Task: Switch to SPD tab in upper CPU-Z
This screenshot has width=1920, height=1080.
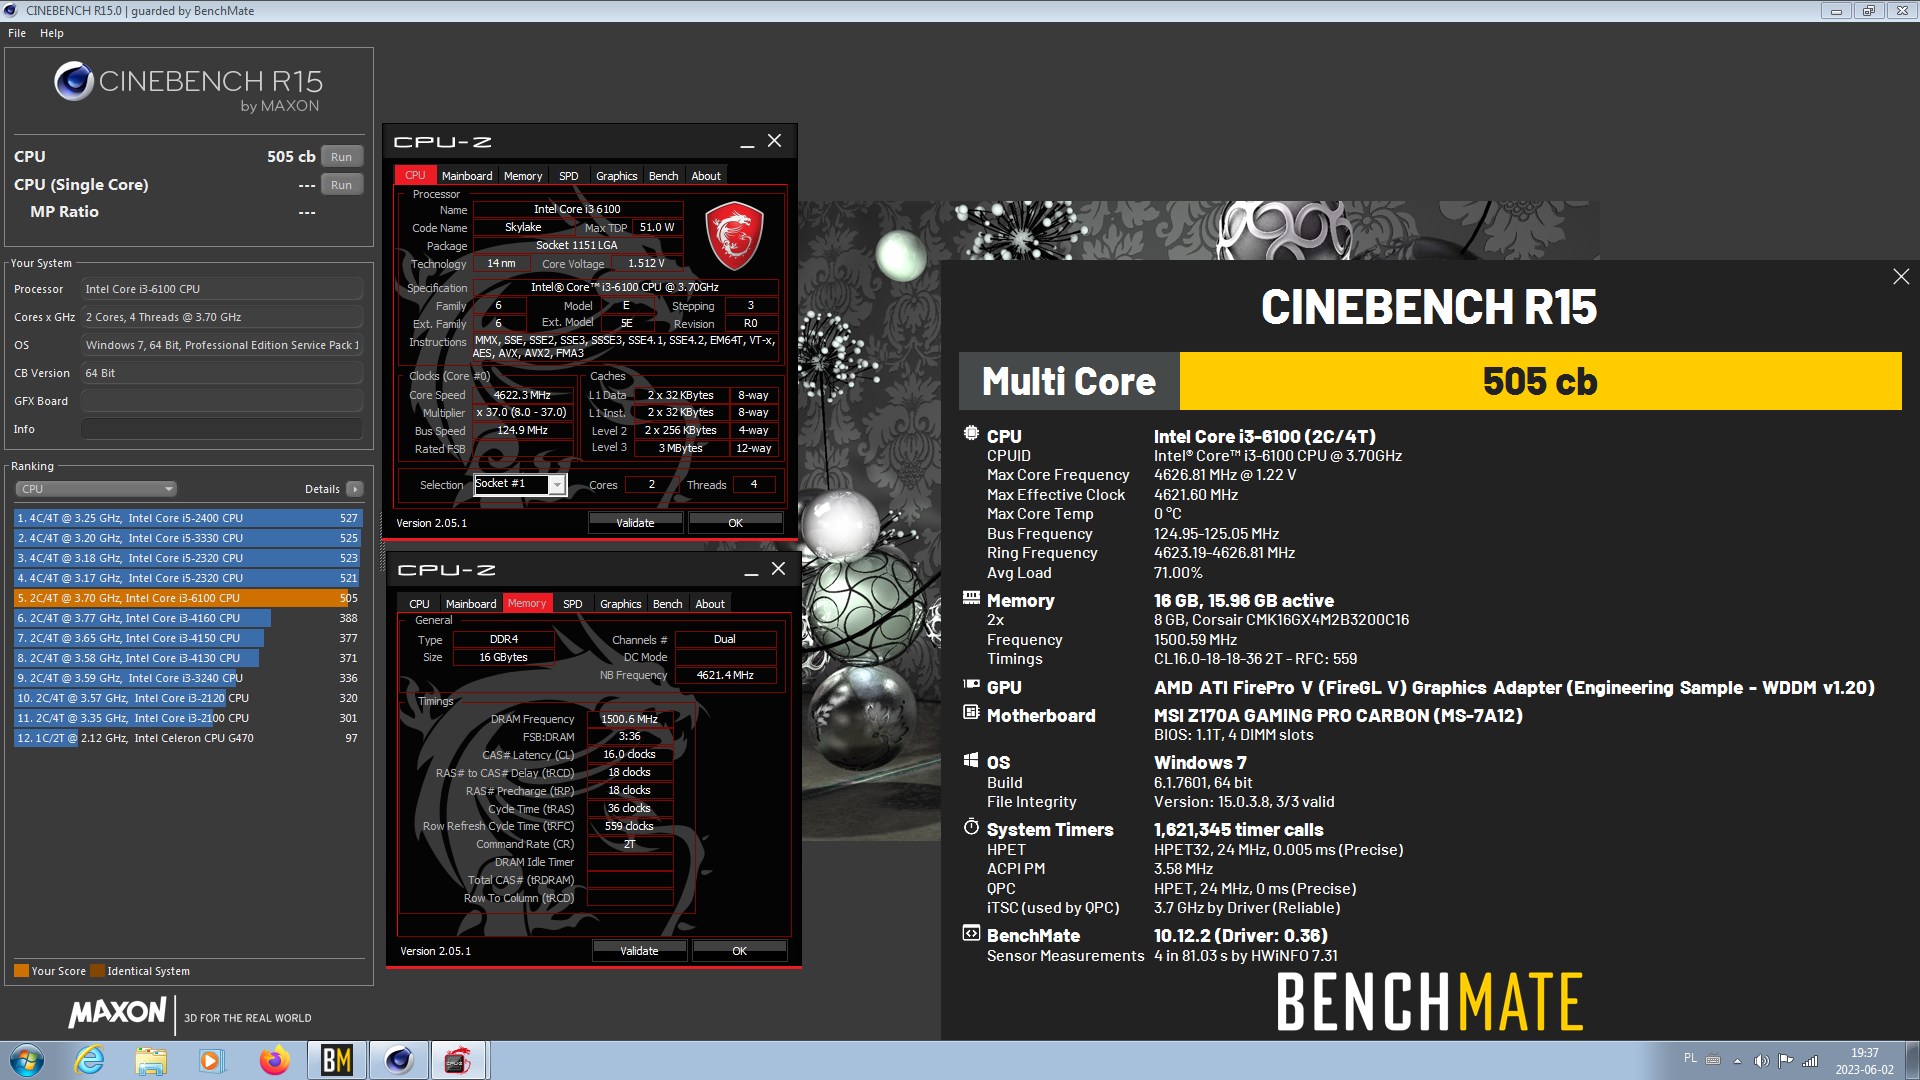Action: click(x=569, y=176)
